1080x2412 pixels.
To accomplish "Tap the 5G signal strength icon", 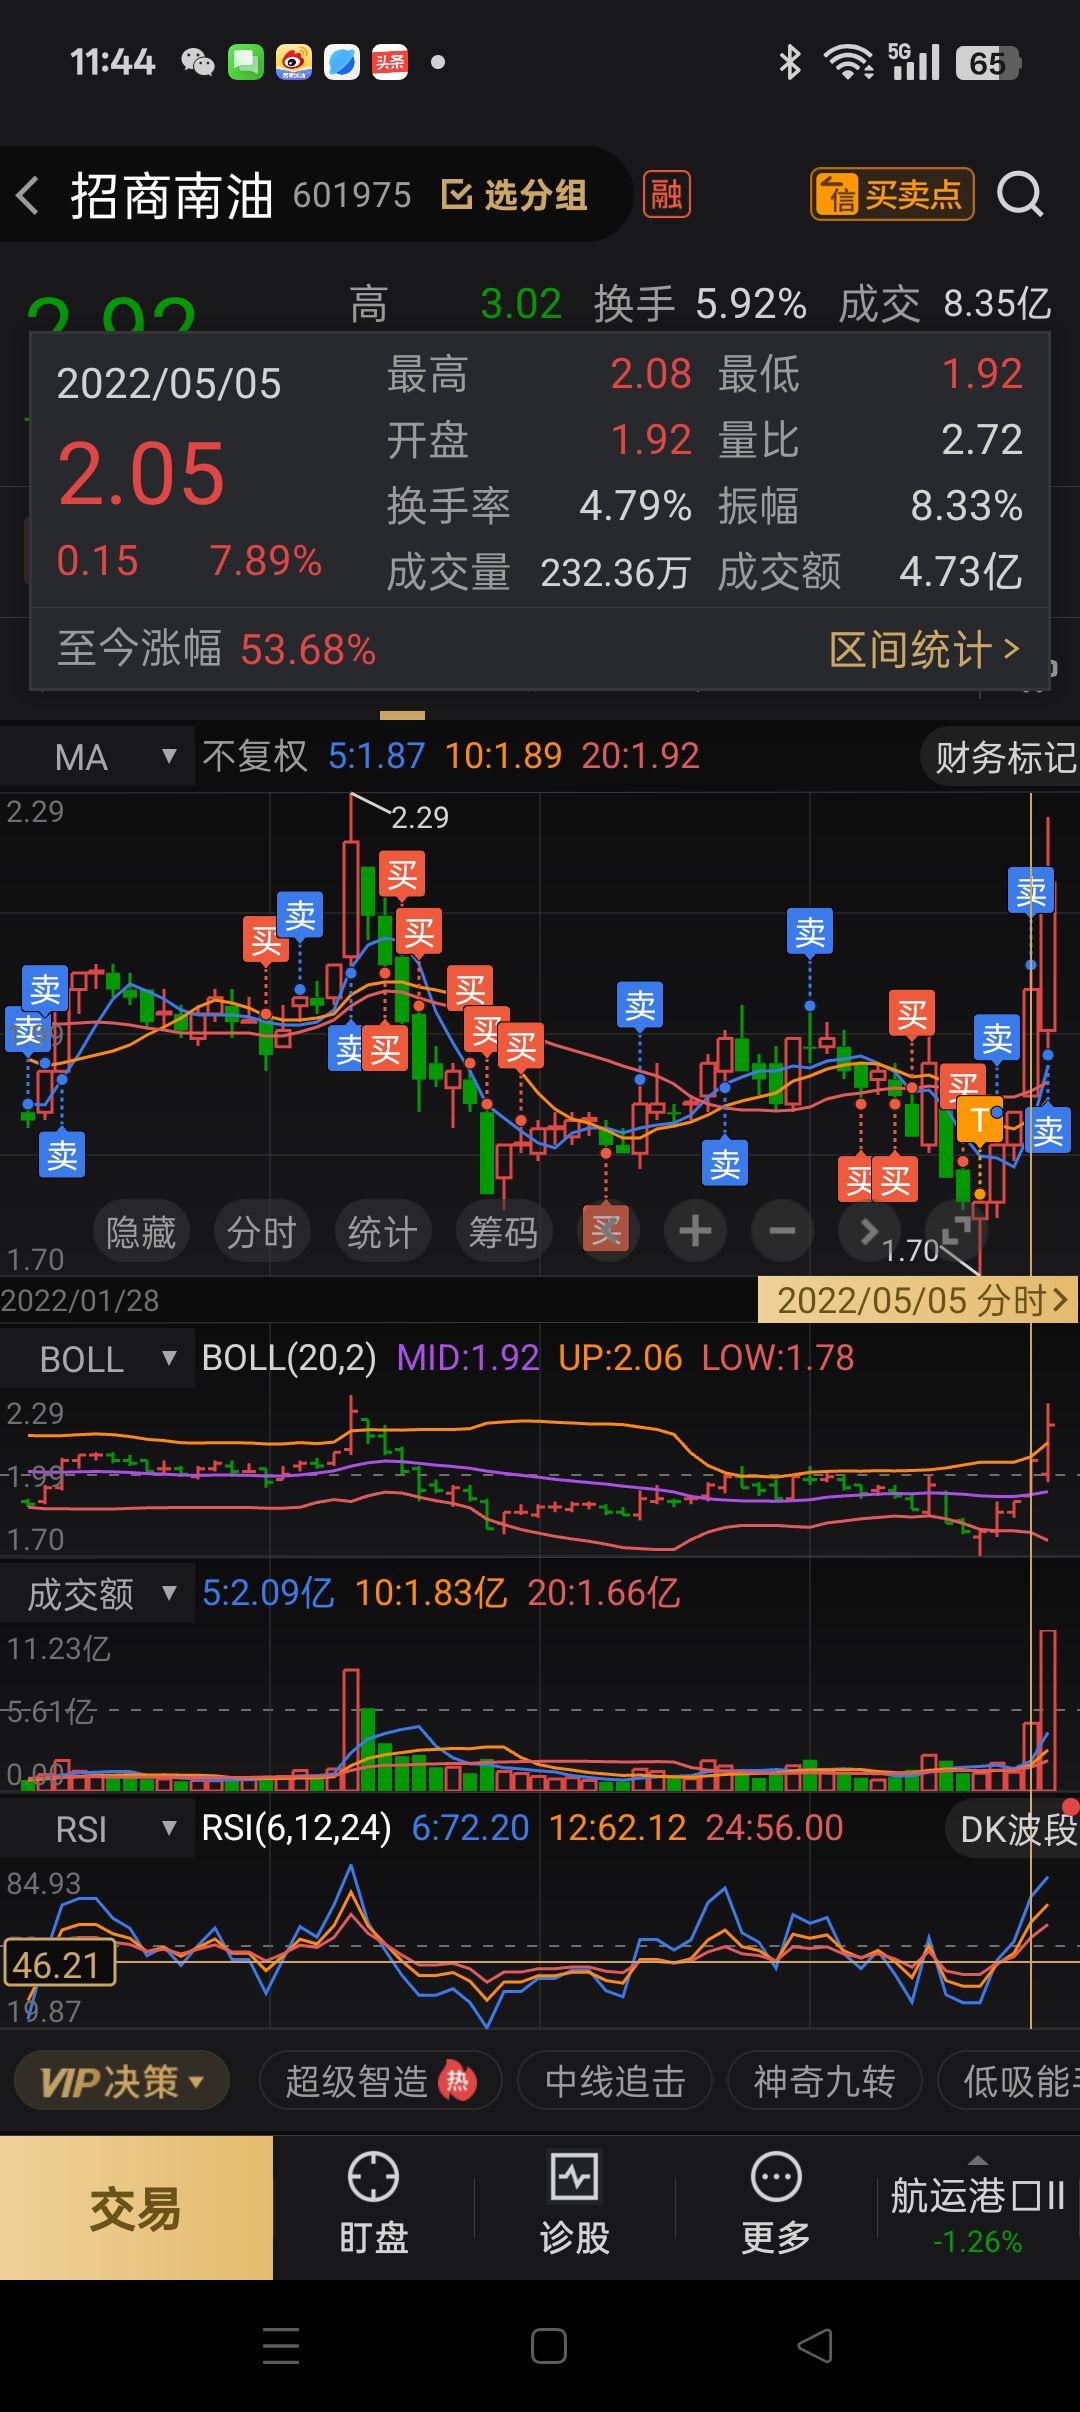I will coord(913,62).
